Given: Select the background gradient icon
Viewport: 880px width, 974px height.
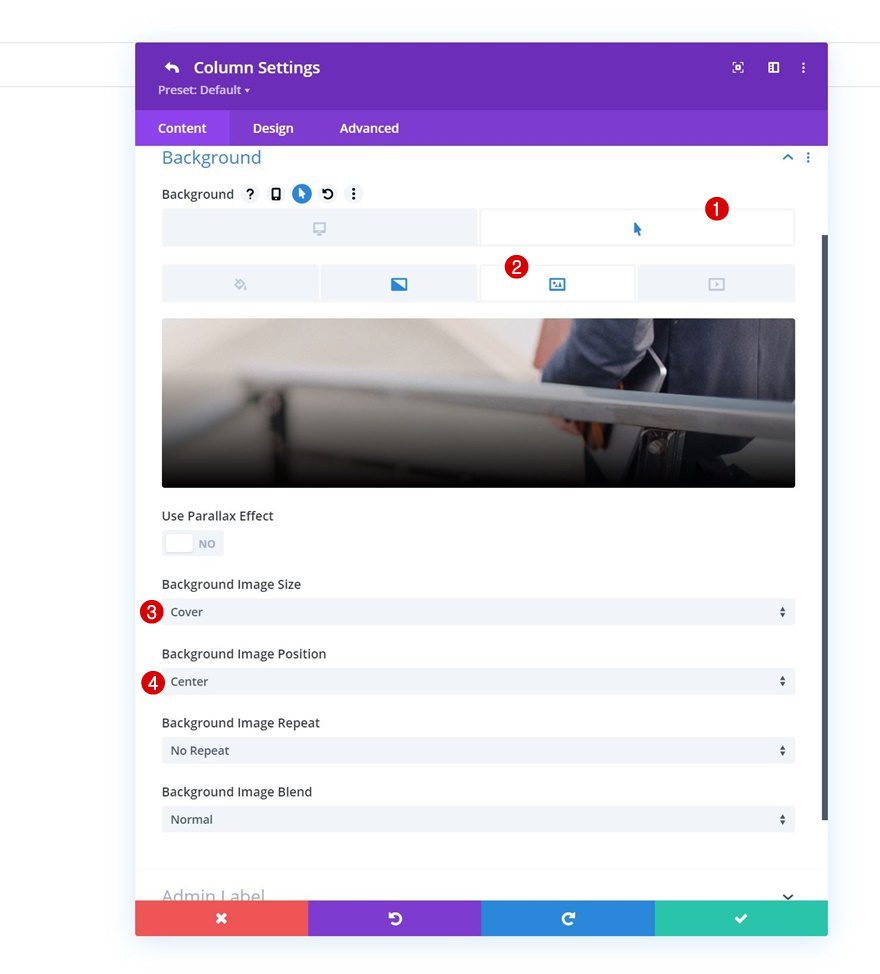Looking at the screenshot, I should 398,283.
